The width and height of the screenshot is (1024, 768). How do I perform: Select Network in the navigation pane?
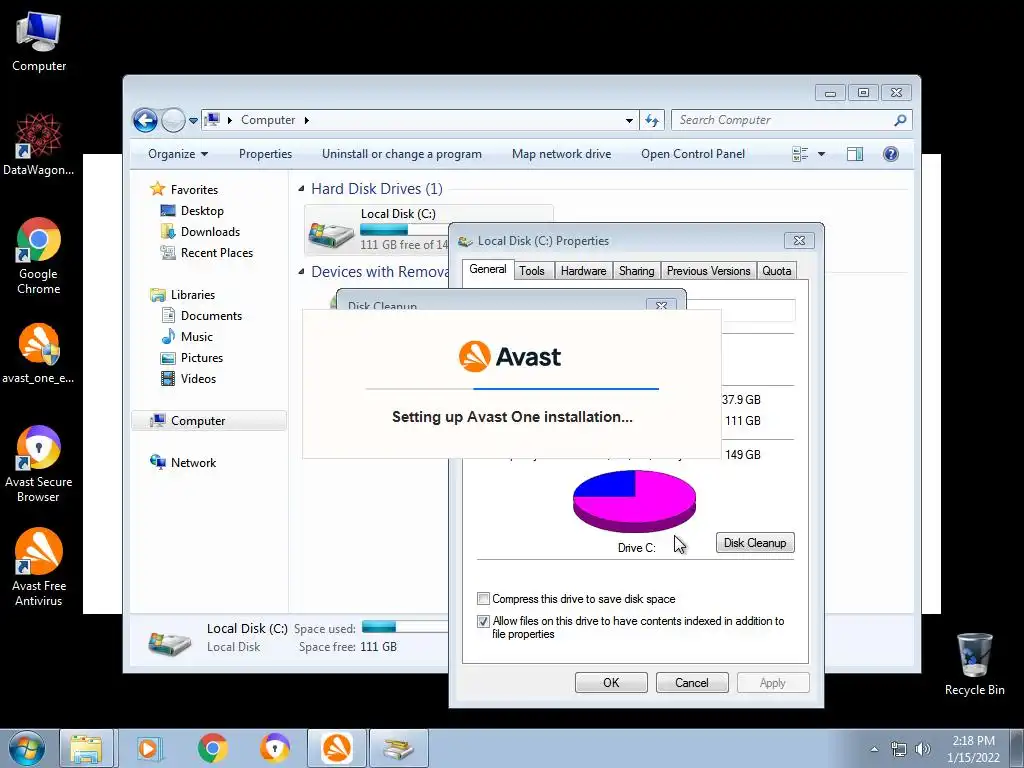[193, 462]
